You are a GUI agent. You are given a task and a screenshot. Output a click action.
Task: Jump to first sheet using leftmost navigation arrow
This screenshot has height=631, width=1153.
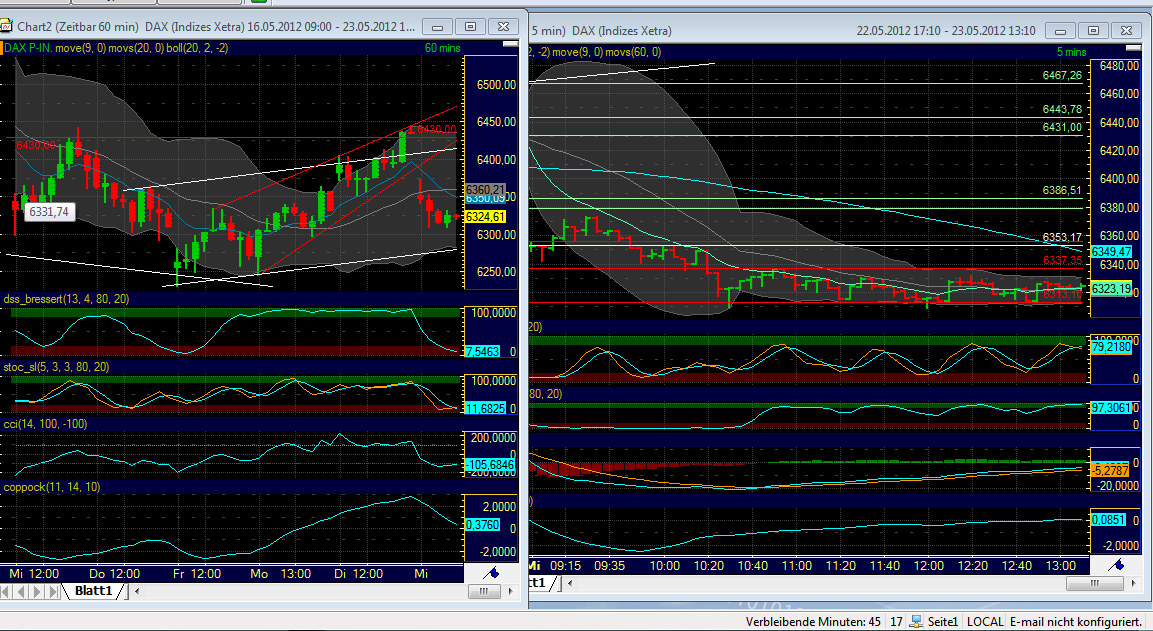tap(6, 591)
